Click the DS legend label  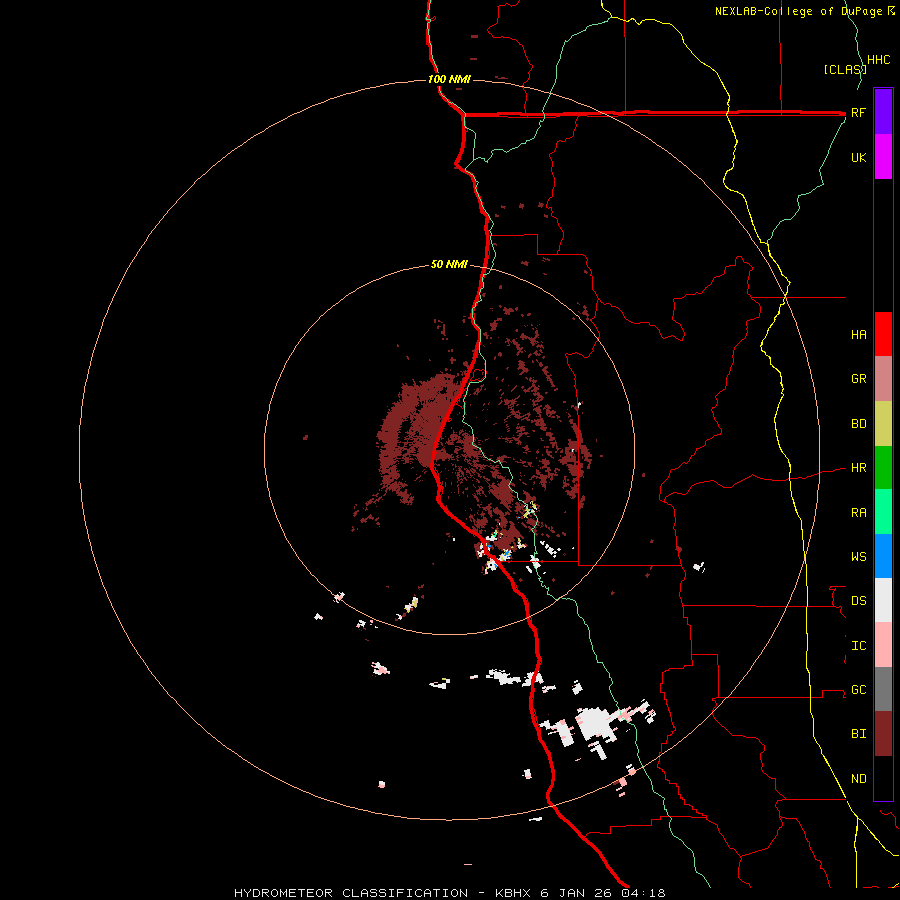point(858,601)
